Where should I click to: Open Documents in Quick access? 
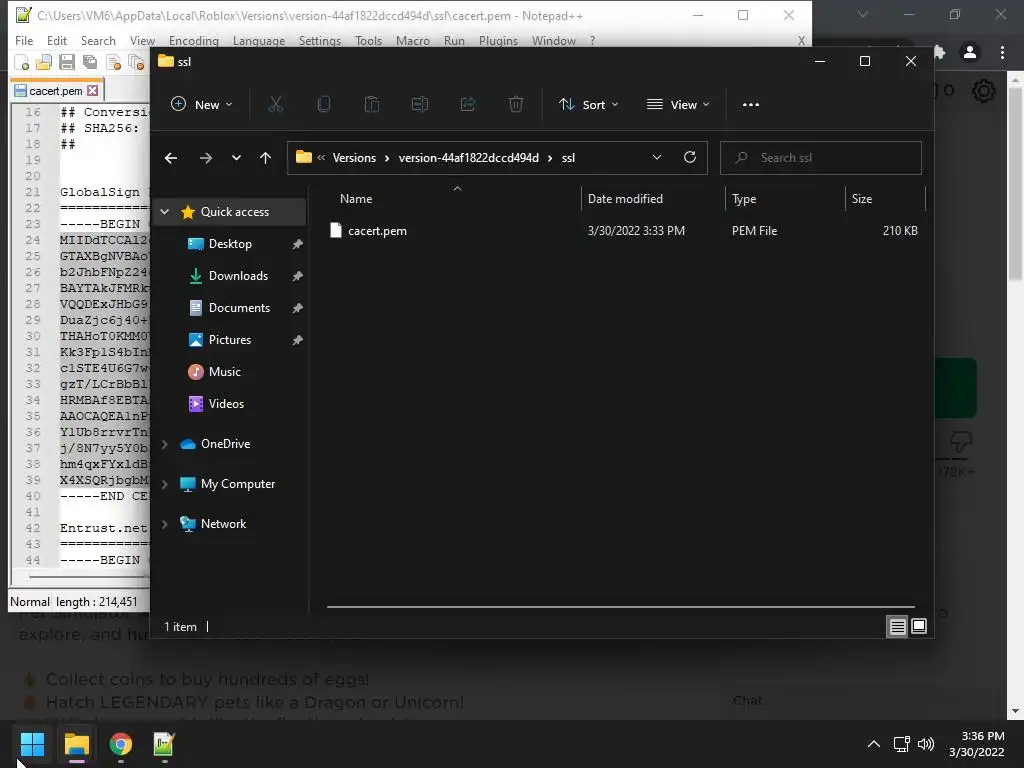click(239, 308)
